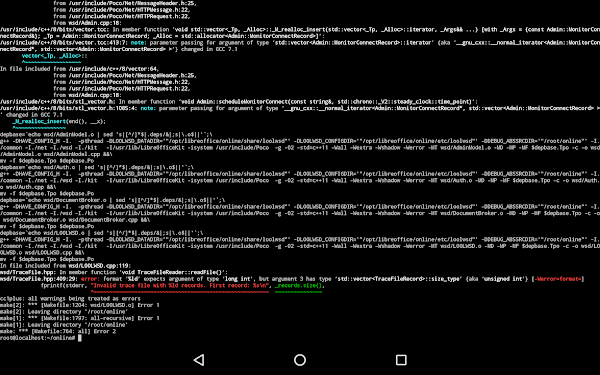Viewport: 600px width, 375px height.
Task: Tap the Android Back navigation triangle
Action: click(x=199, y=360)
